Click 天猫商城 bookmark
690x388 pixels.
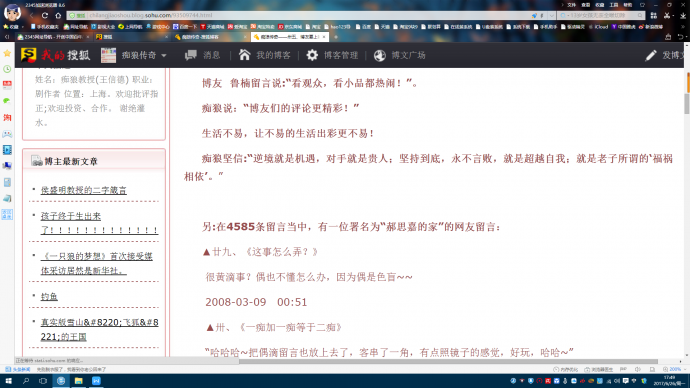pos(213,27)
